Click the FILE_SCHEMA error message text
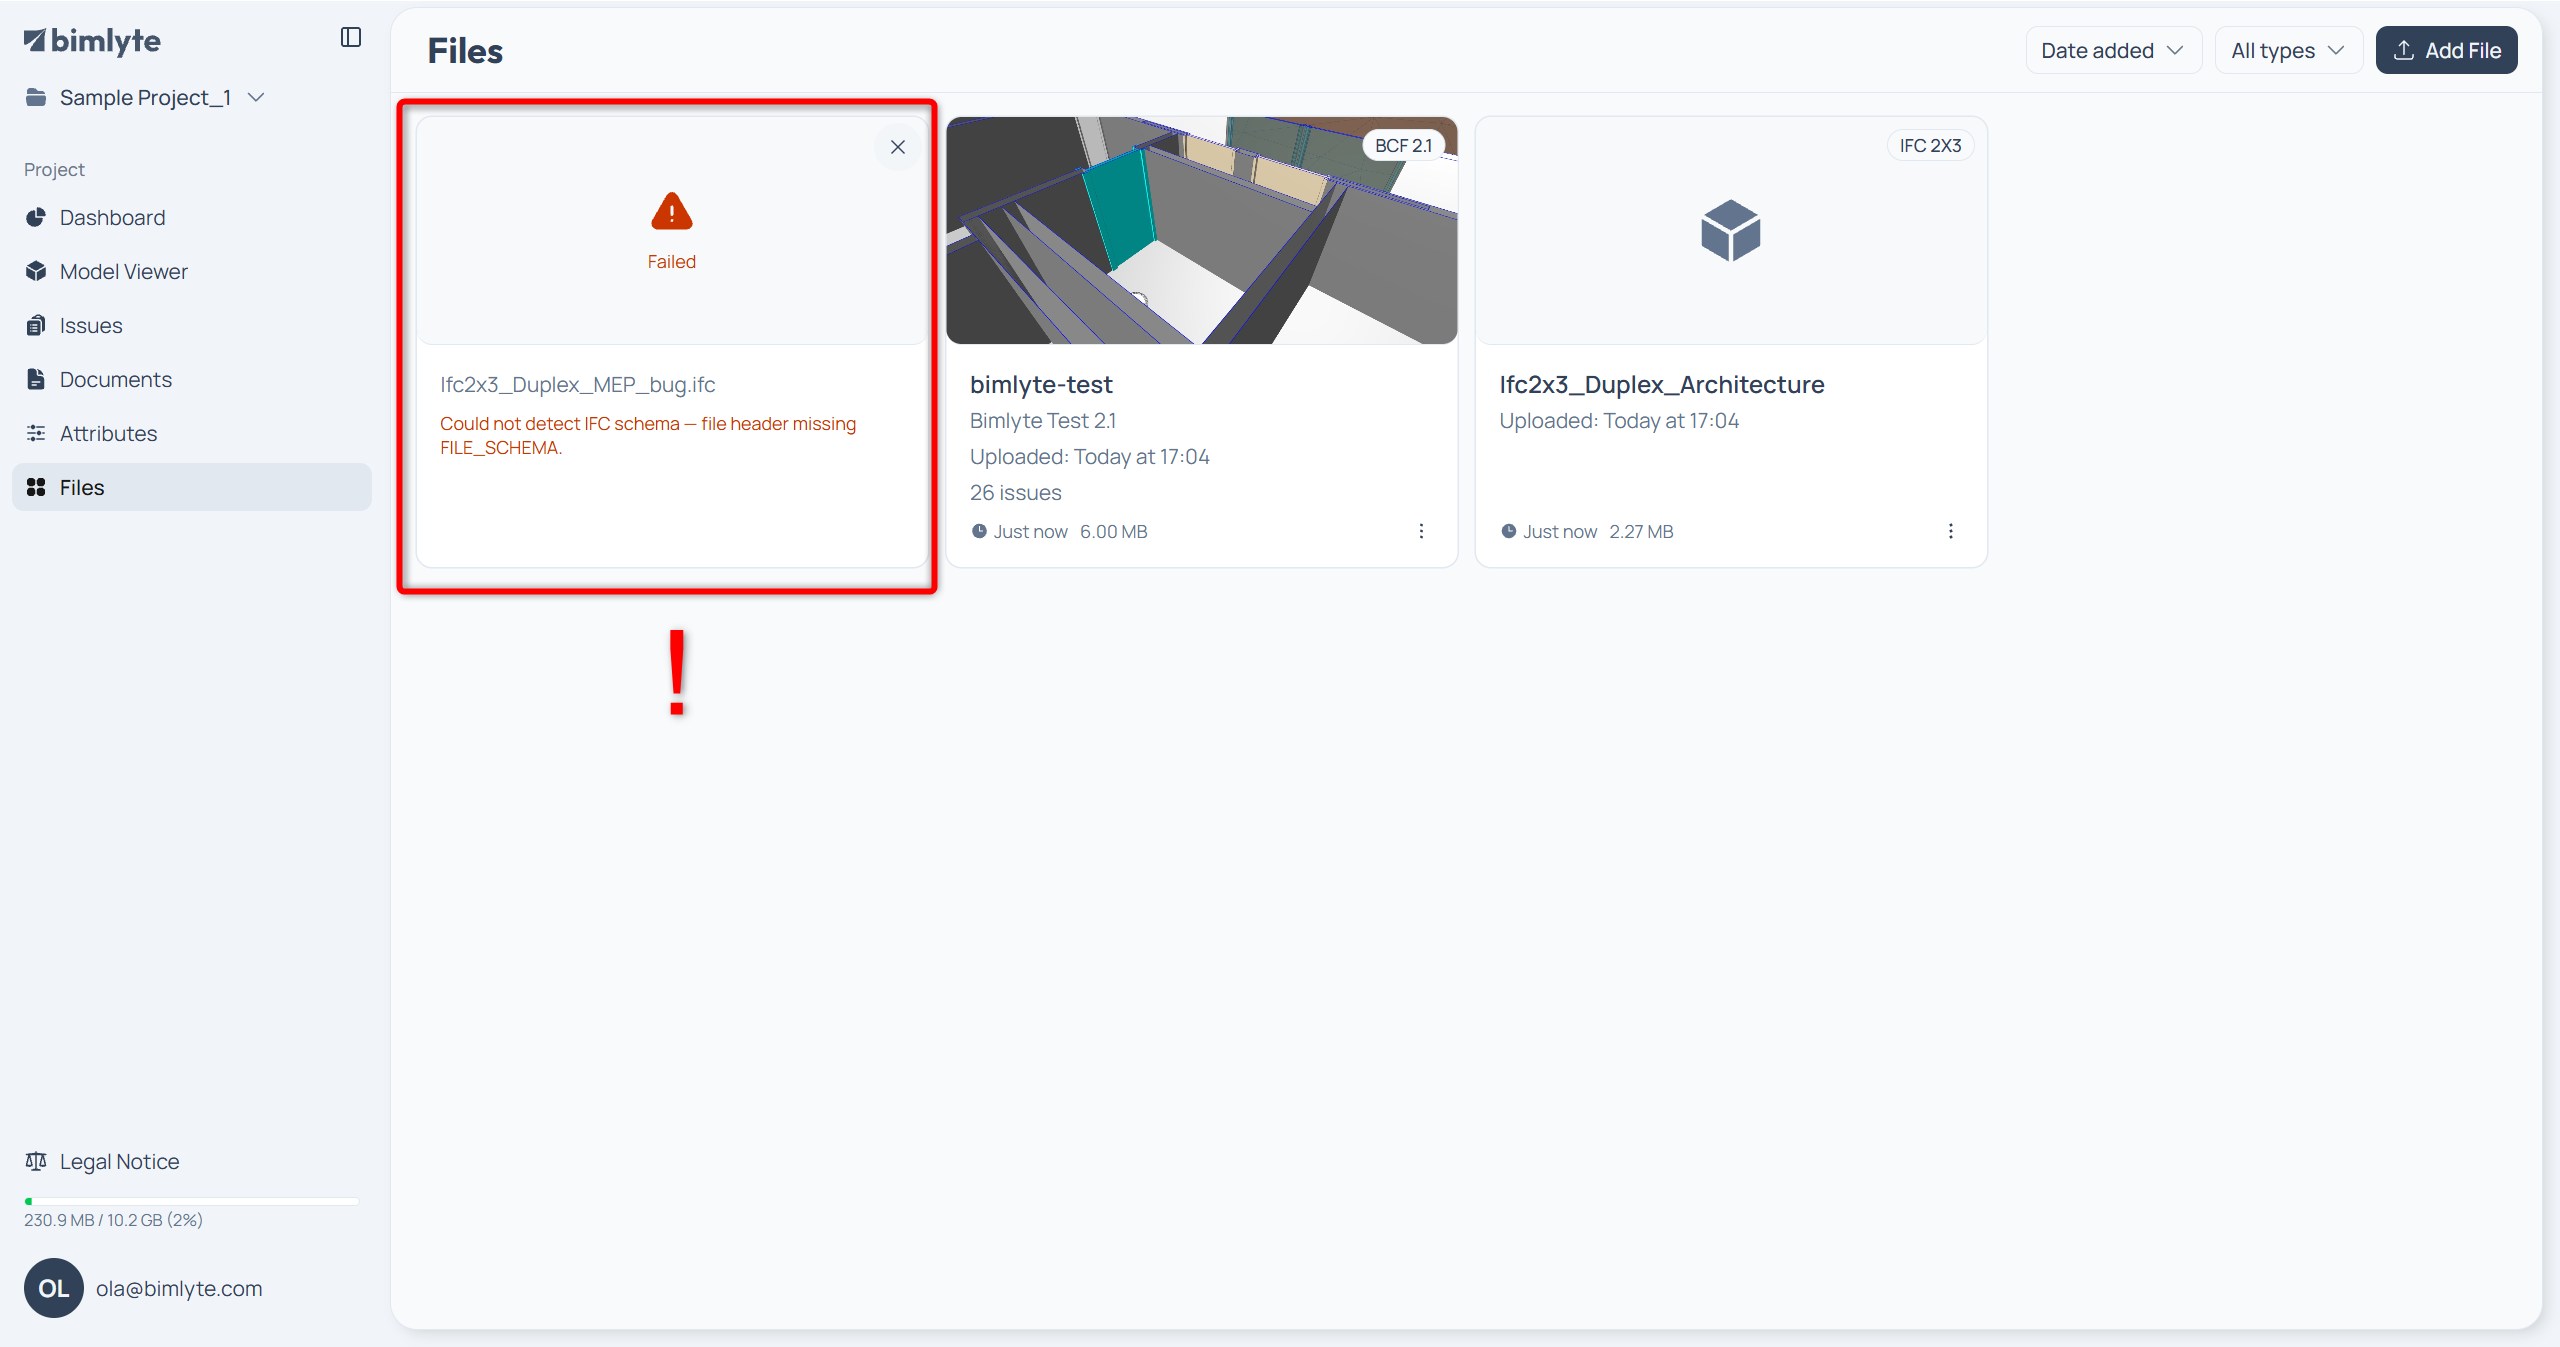 648,436
